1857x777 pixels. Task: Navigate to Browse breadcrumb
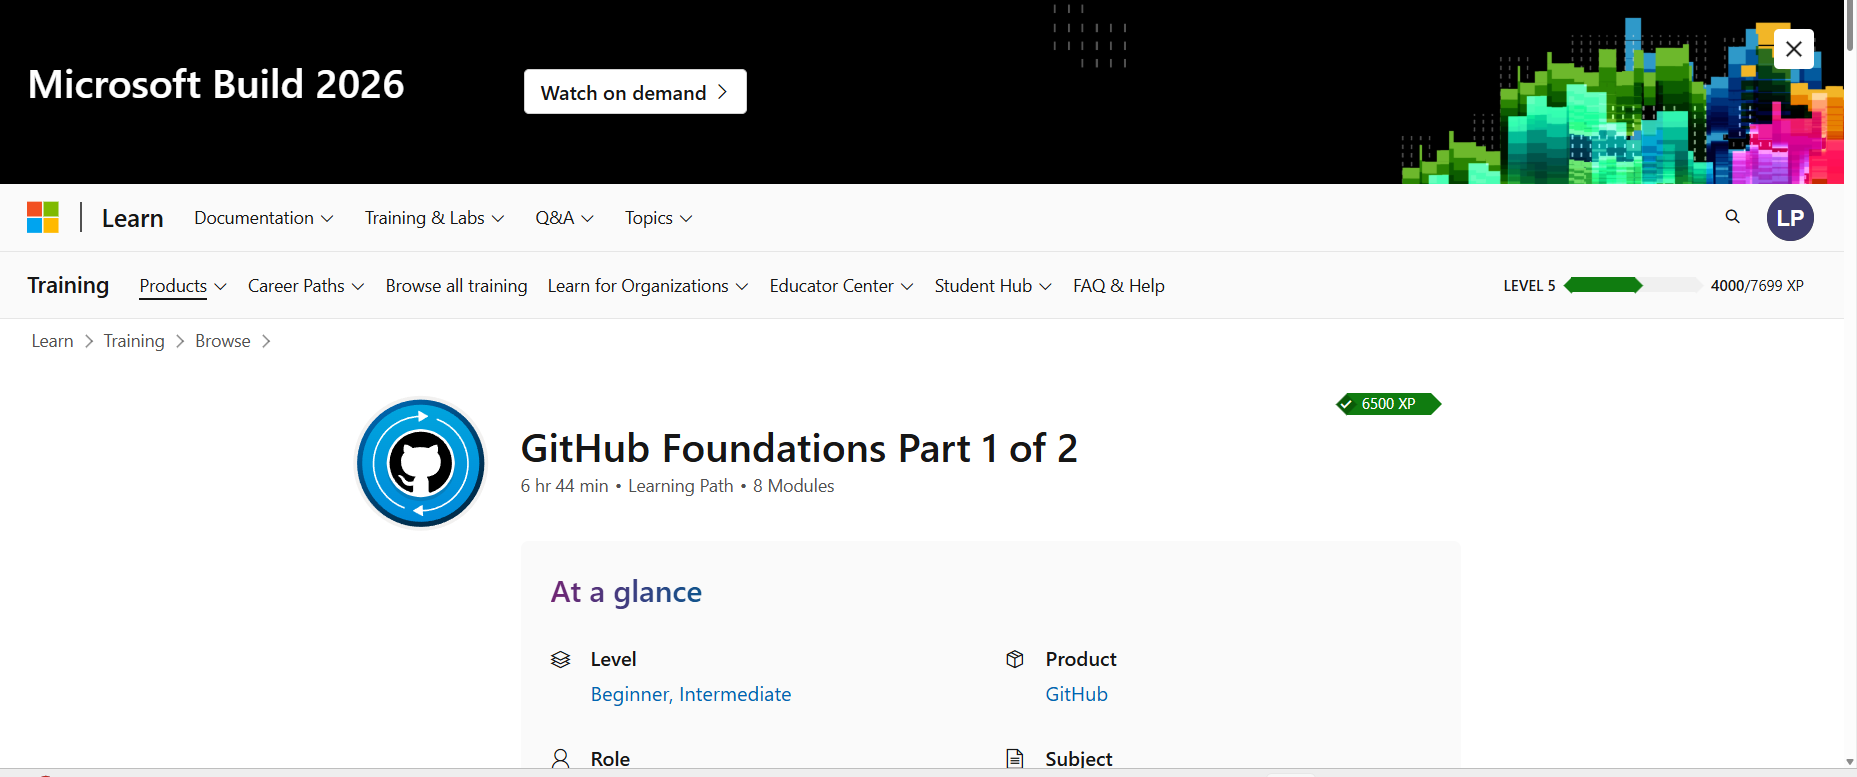point(223,341)
